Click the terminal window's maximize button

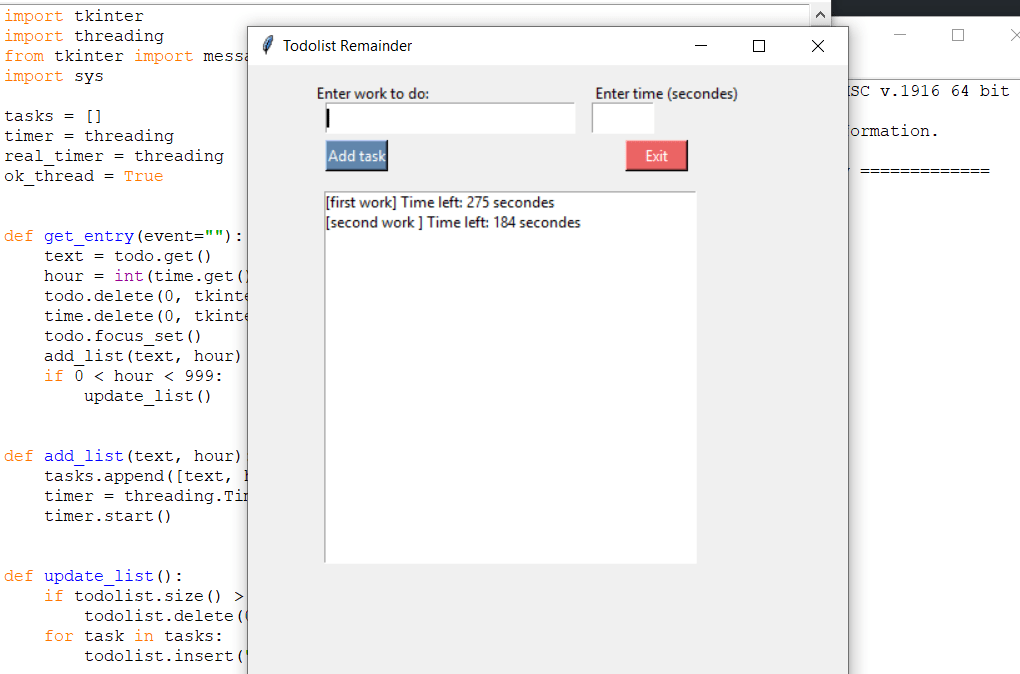click(x=957, y=33)
